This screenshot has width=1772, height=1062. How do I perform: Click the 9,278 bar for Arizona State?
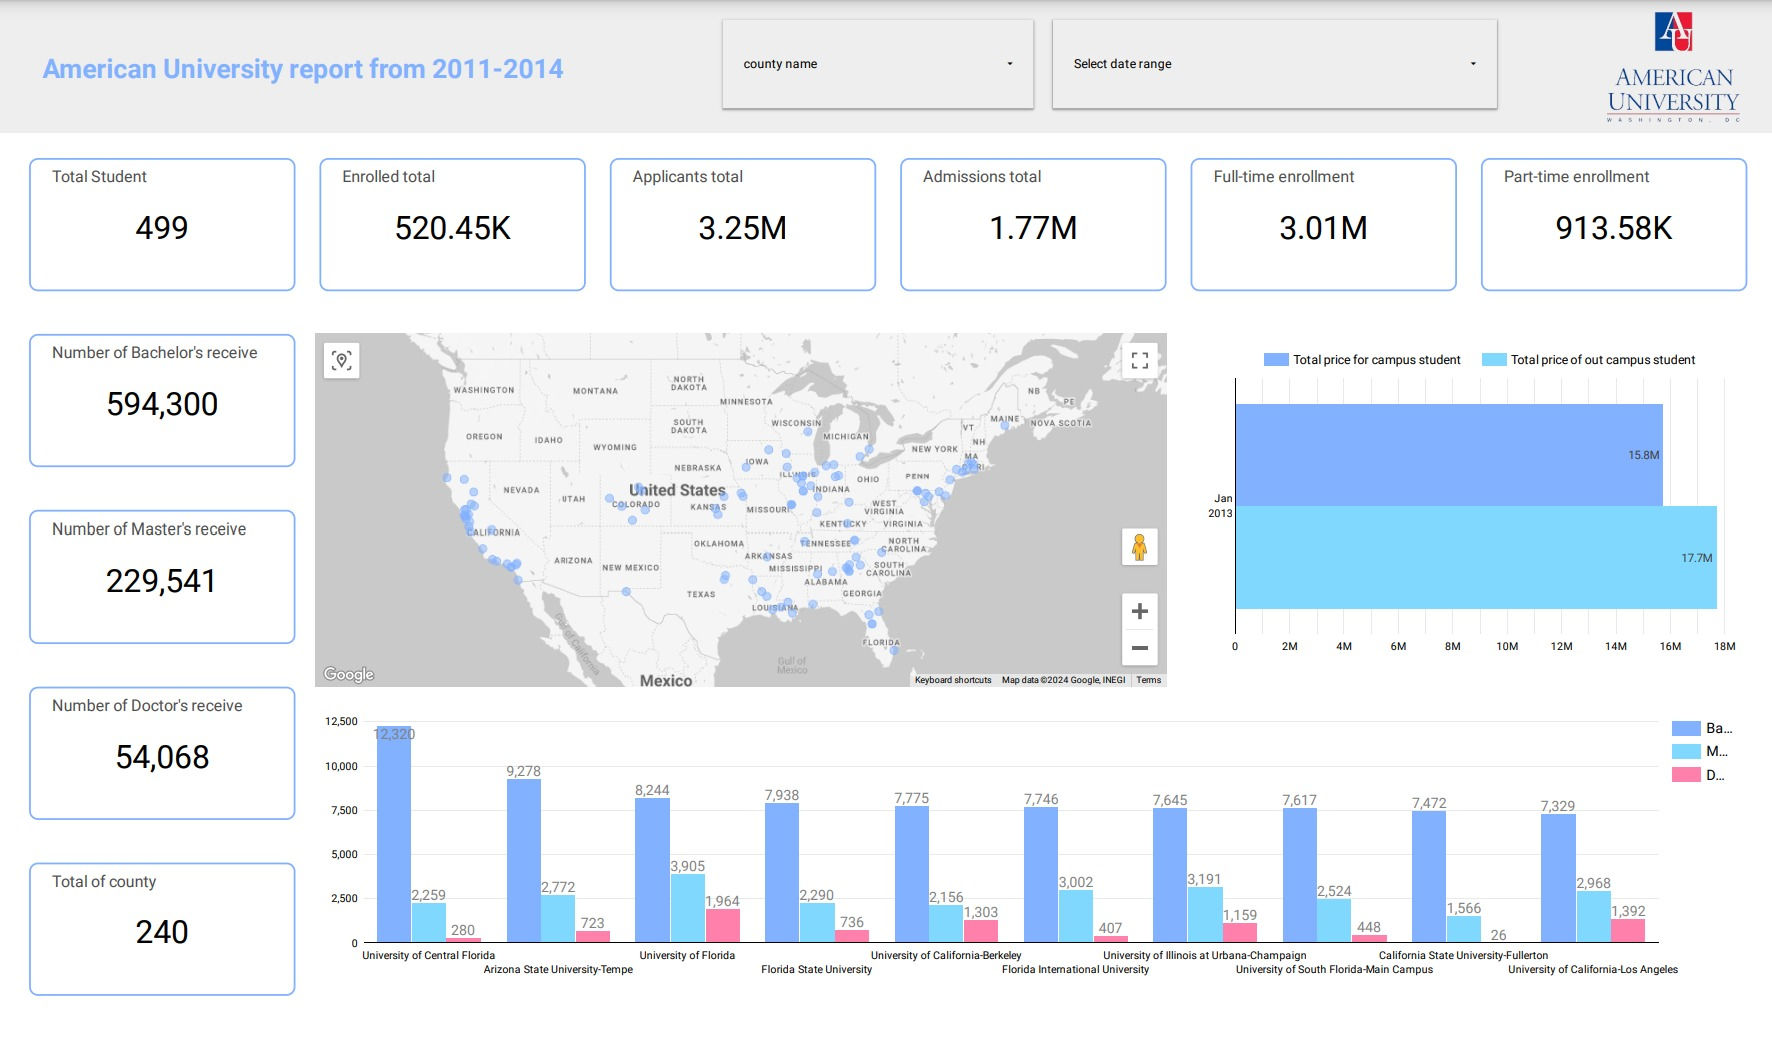pyautogui.click(x=524, y=860)
